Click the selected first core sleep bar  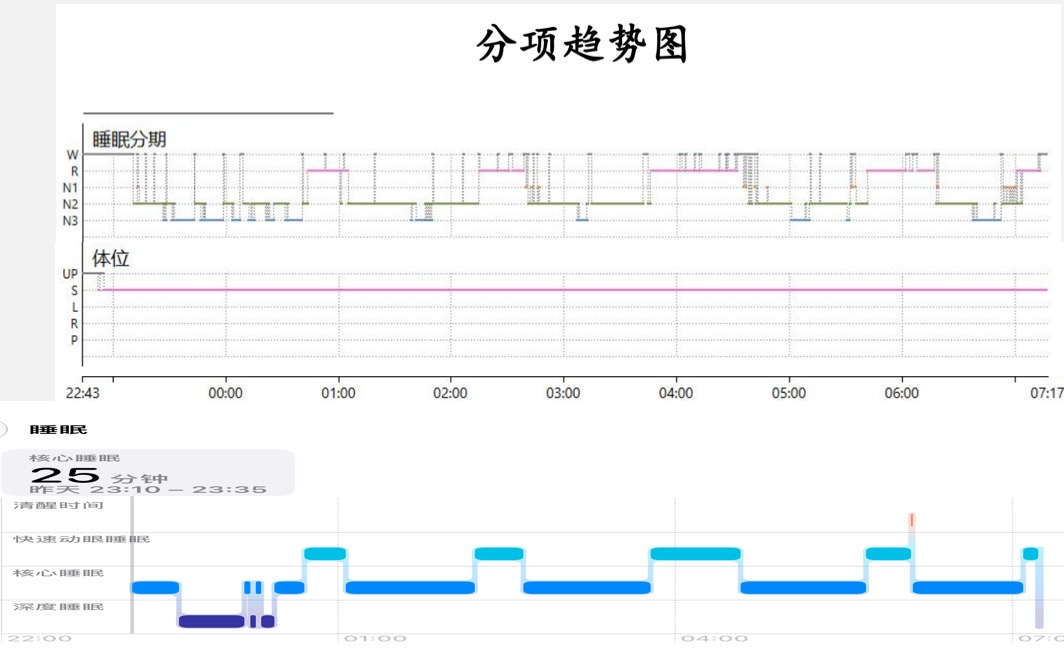tap(155, 587)
